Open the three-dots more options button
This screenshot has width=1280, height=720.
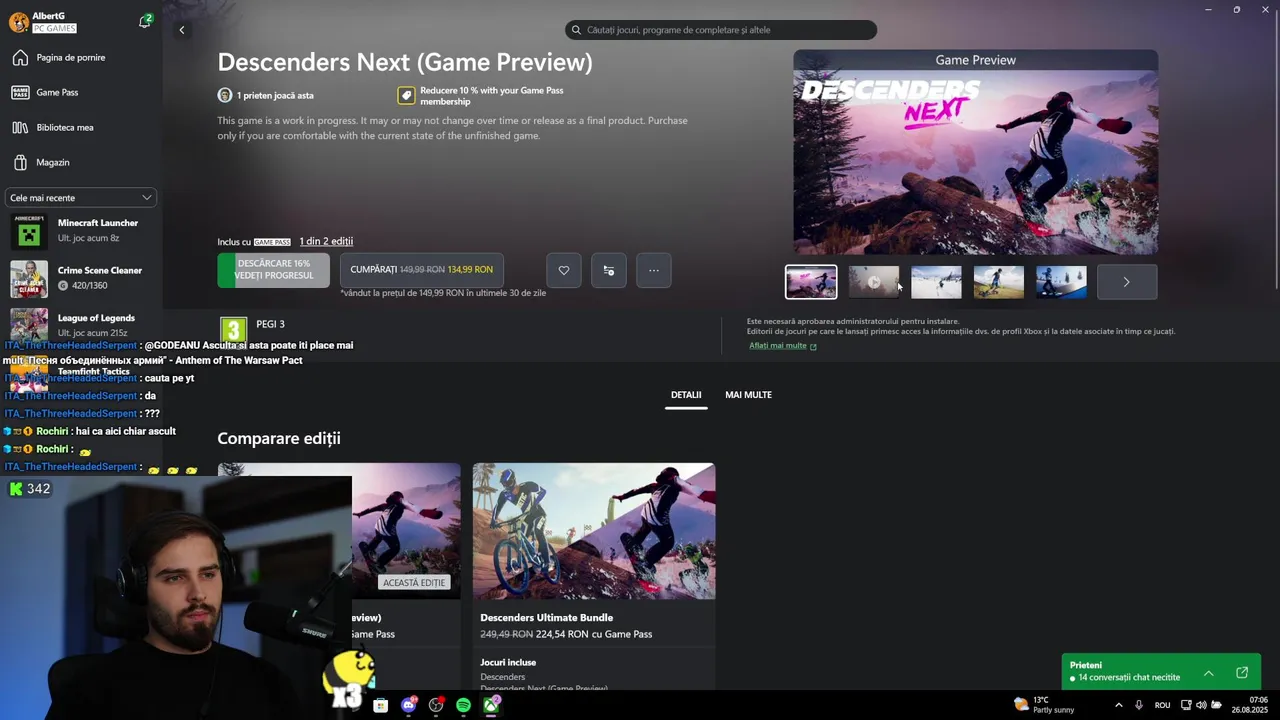coord(654,270)
